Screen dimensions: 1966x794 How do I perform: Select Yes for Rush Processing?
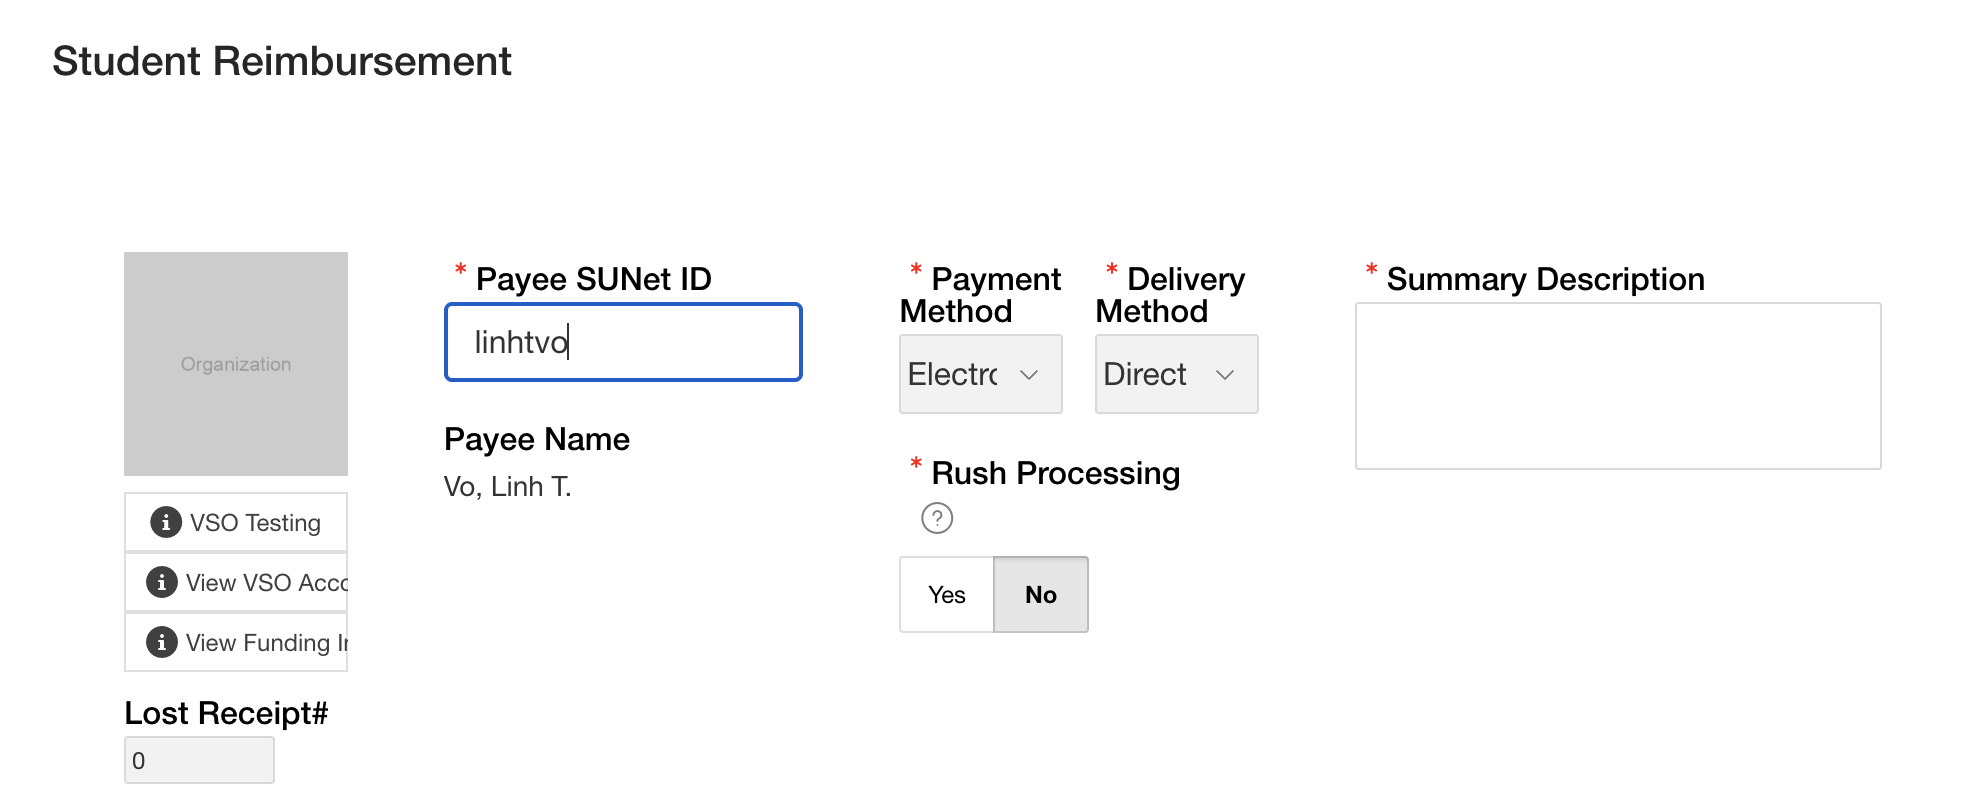coord(946,595)
